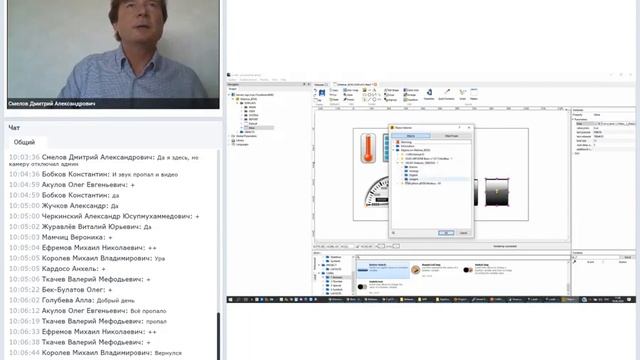
Task: Click the Бек-Булатов Олег chat message
Action: [x=60, y=290]
